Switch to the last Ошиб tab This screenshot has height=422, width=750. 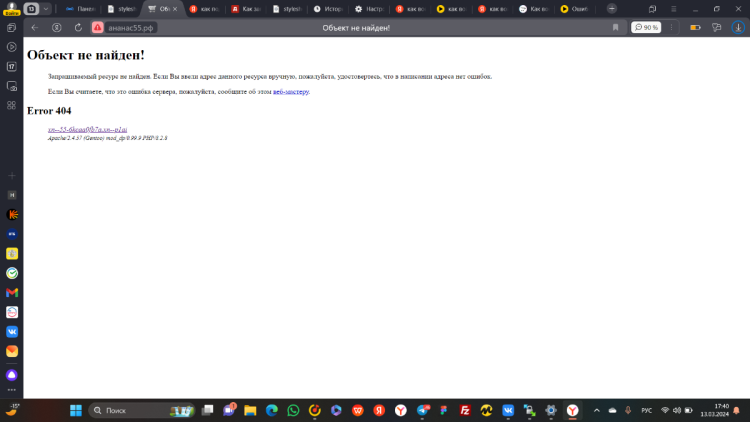point(575,9)
